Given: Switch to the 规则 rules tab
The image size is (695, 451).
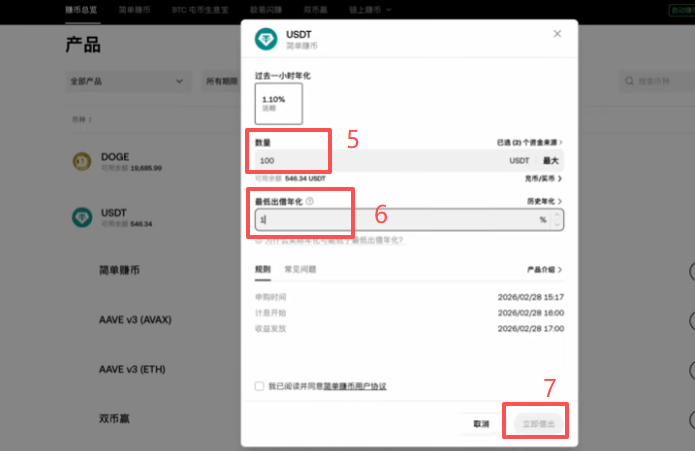Looking at the screenshot, I should [262, 269].
